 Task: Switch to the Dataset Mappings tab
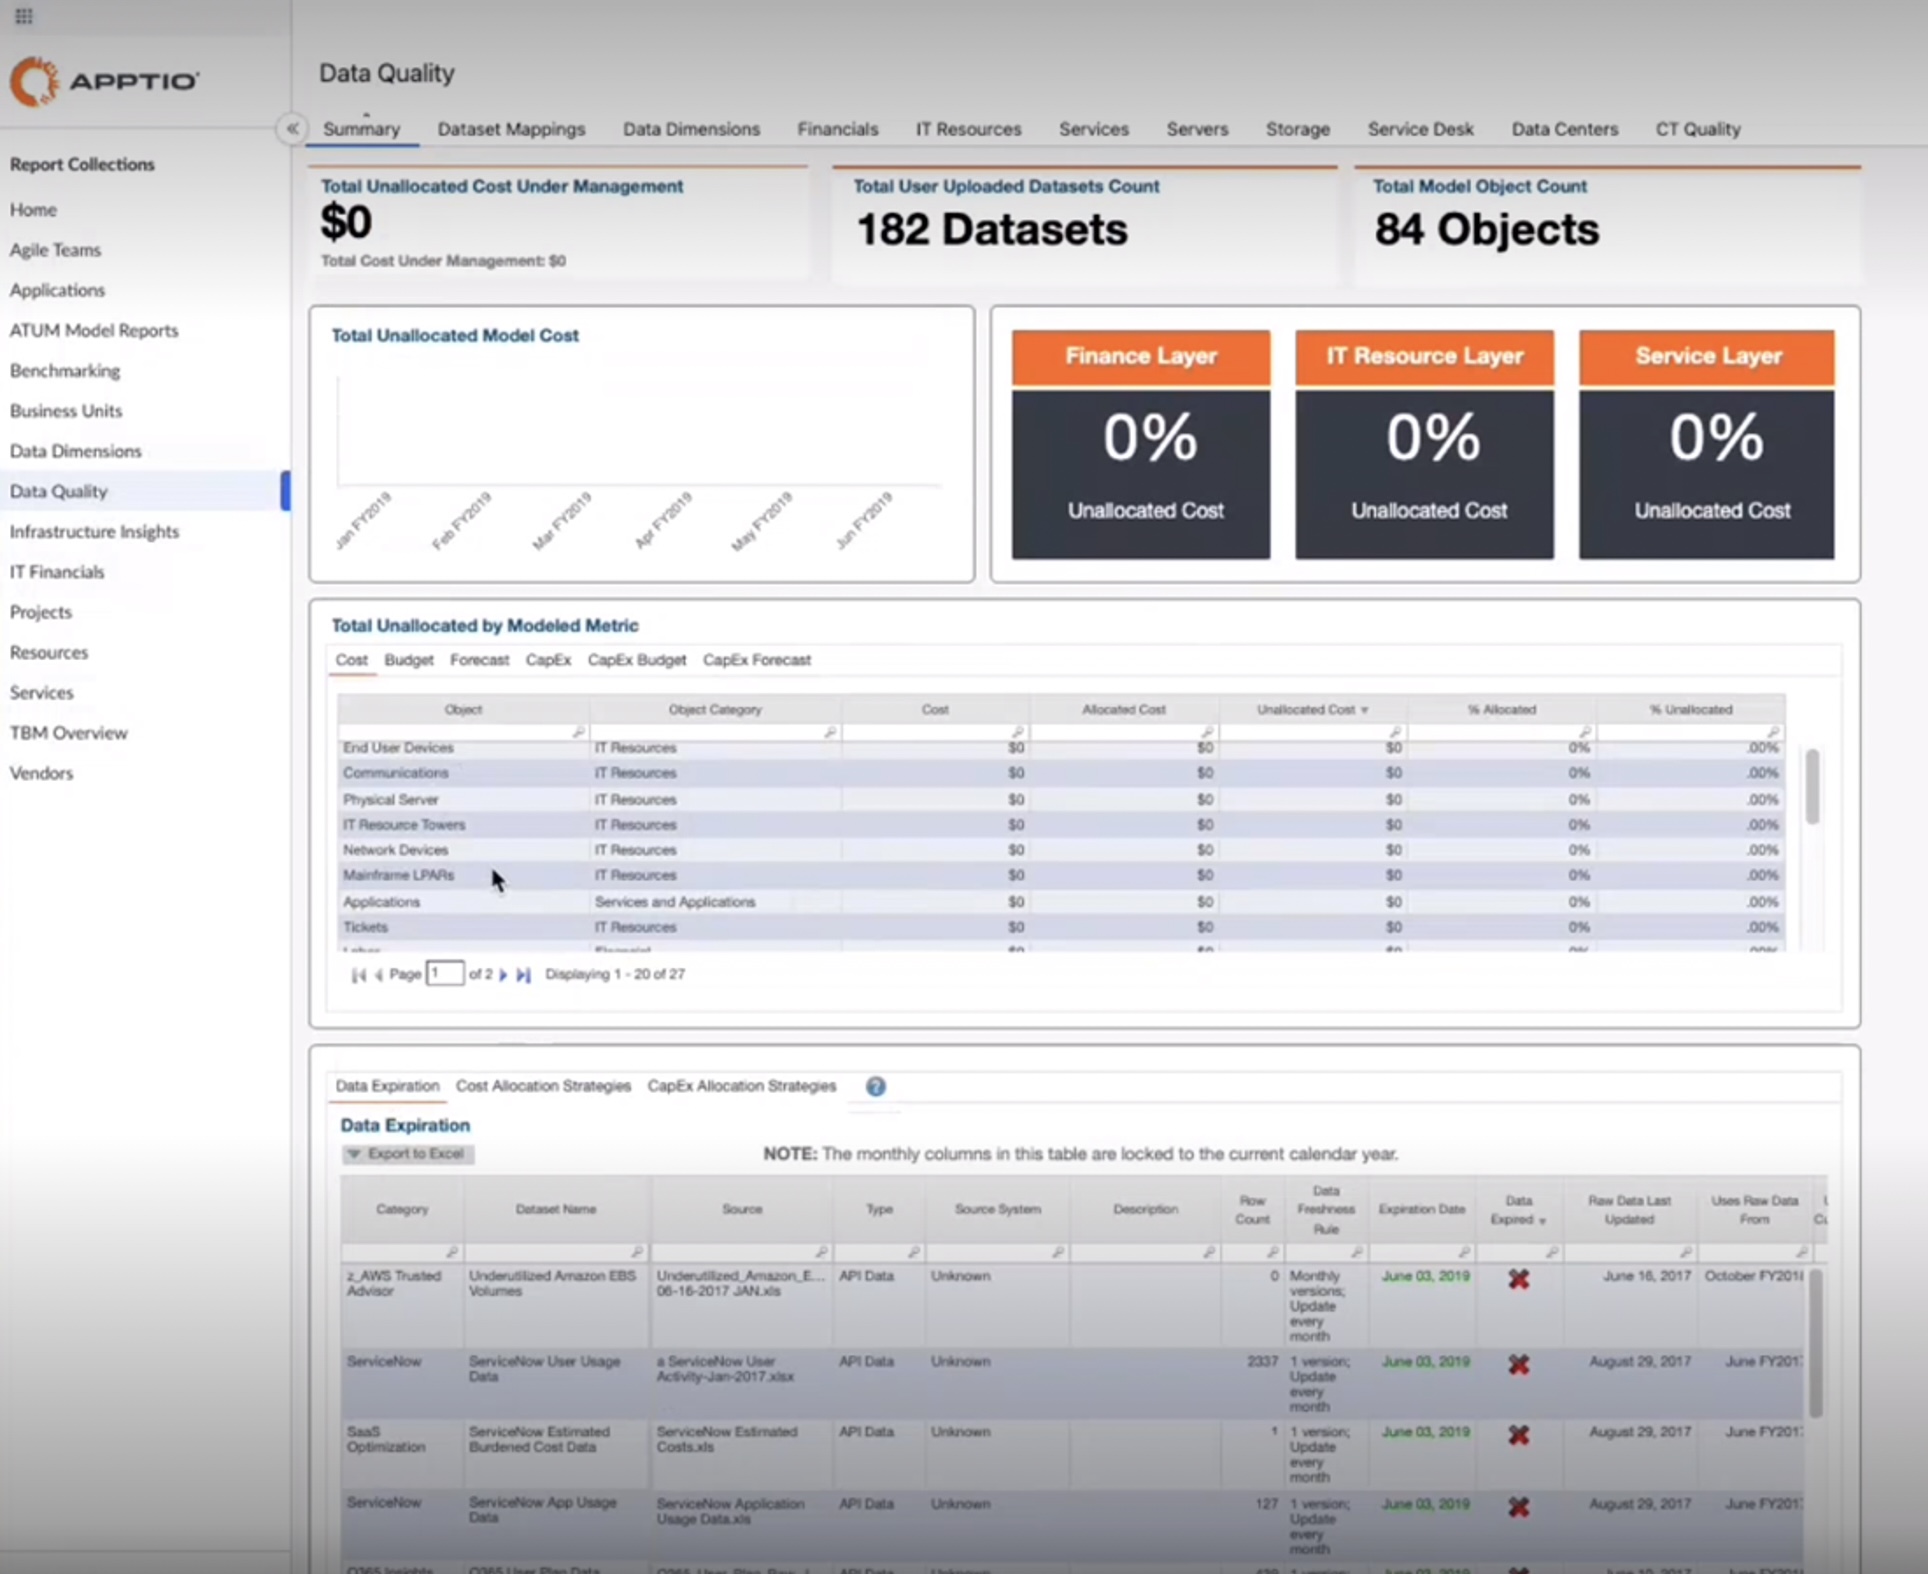coord(511,129)
